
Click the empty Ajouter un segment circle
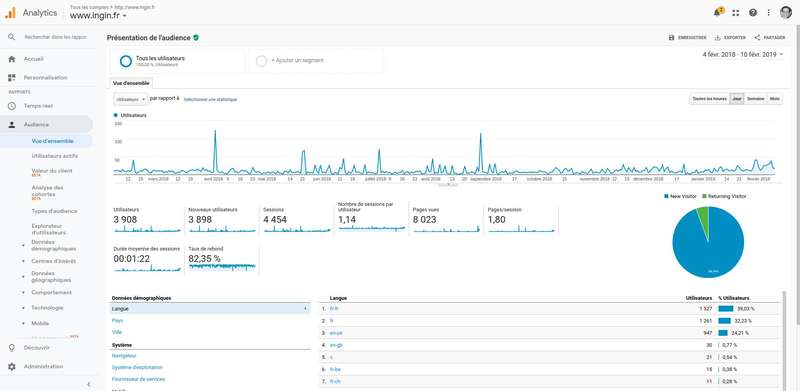click(x=262, y=61)
